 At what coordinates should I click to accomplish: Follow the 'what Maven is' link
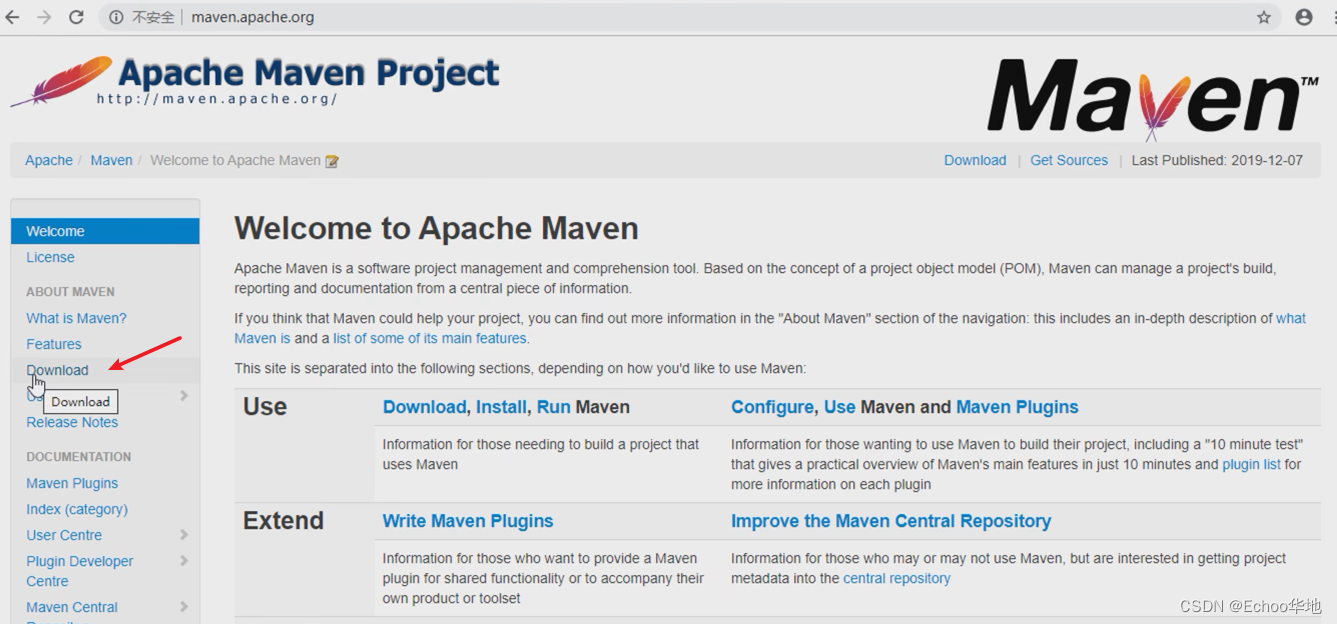pos(1291,318)
